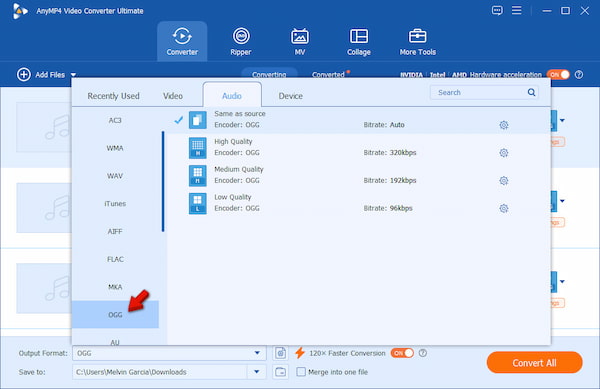Open settings gear for Medium Quality preset

(x=504, y=181)
